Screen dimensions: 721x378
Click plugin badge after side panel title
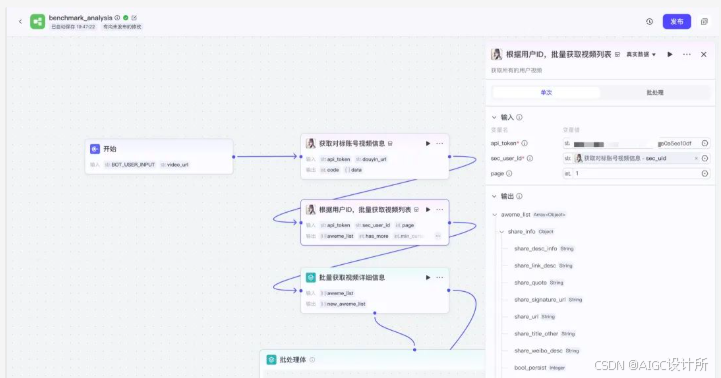point(617,55)
